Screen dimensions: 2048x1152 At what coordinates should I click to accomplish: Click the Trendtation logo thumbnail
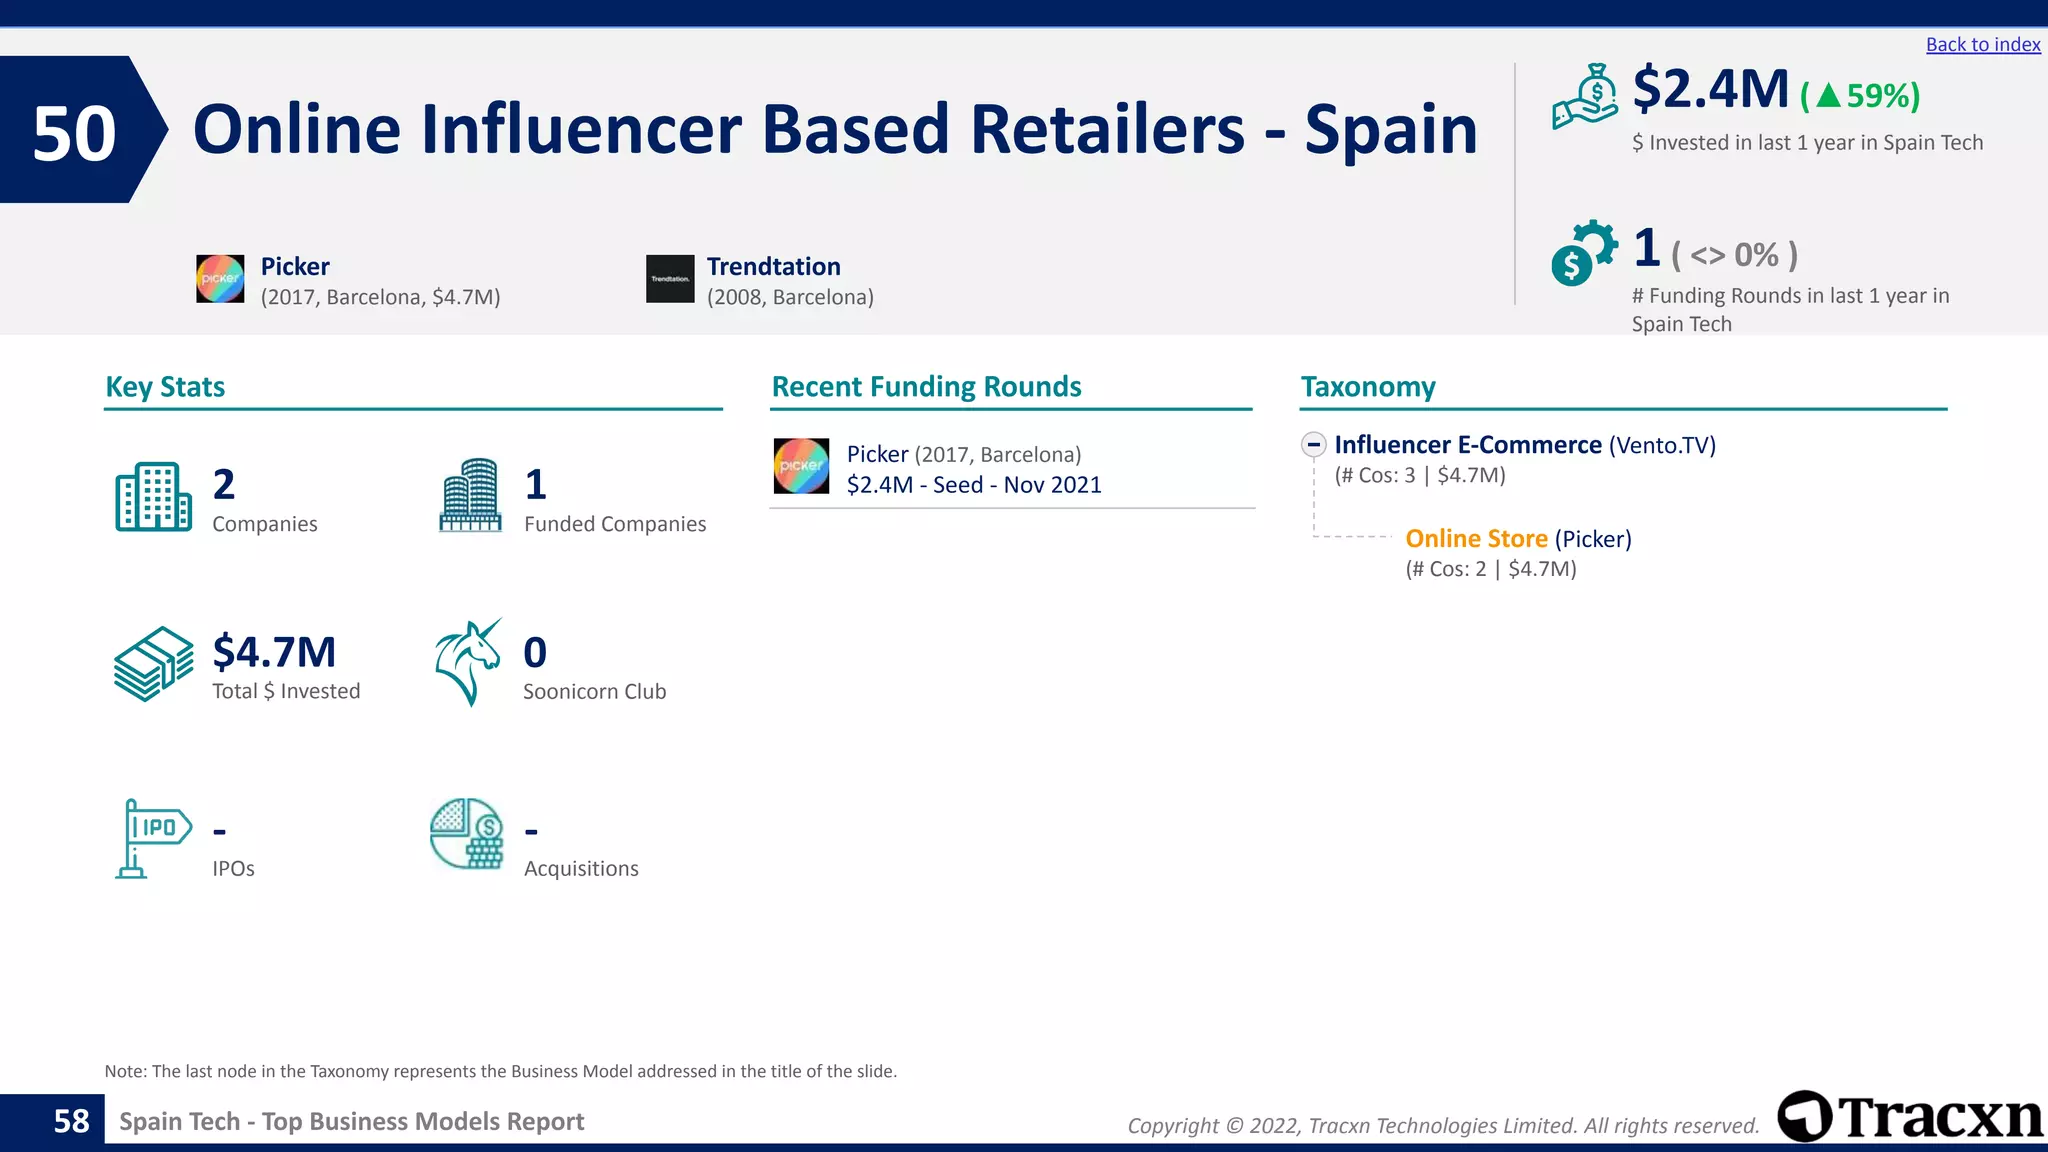coord(670,279)
